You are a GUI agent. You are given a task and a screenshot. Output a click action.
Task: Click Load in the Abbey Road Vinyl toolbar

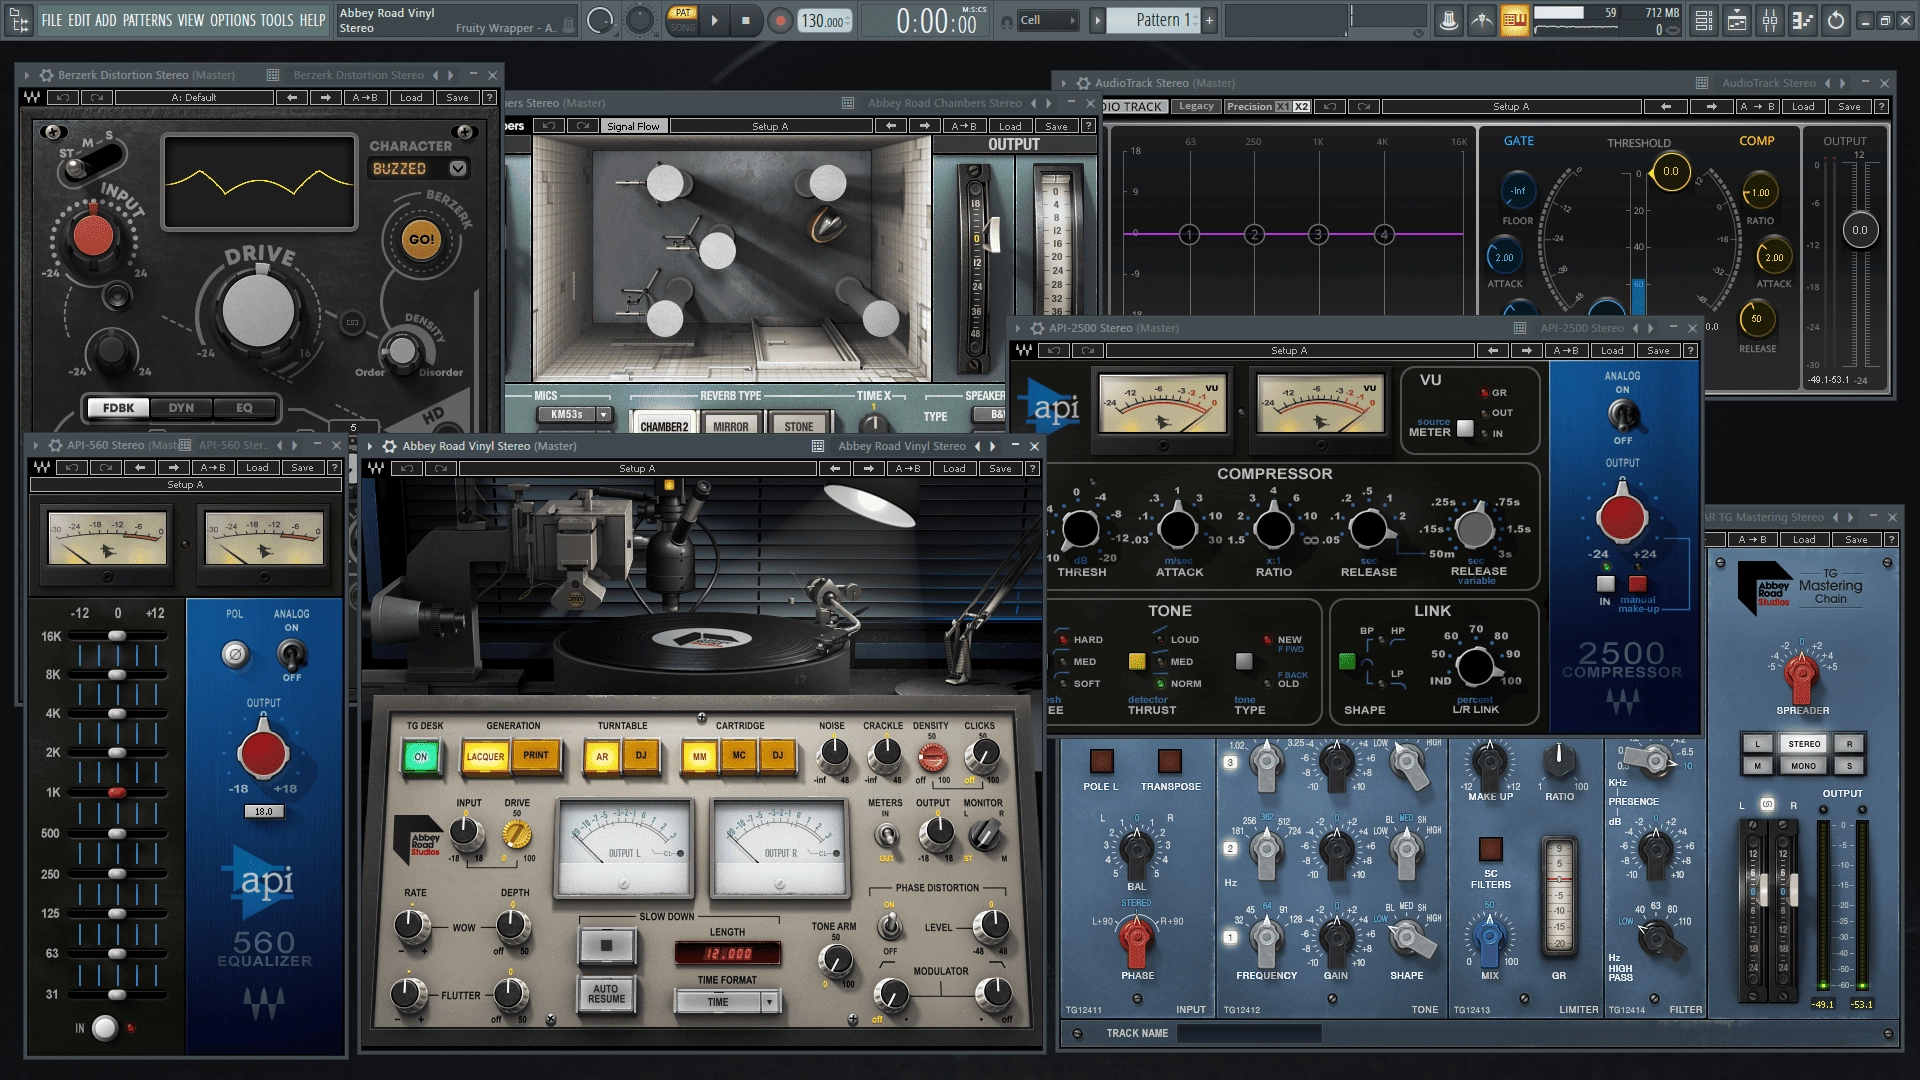(x=954, y=468)
